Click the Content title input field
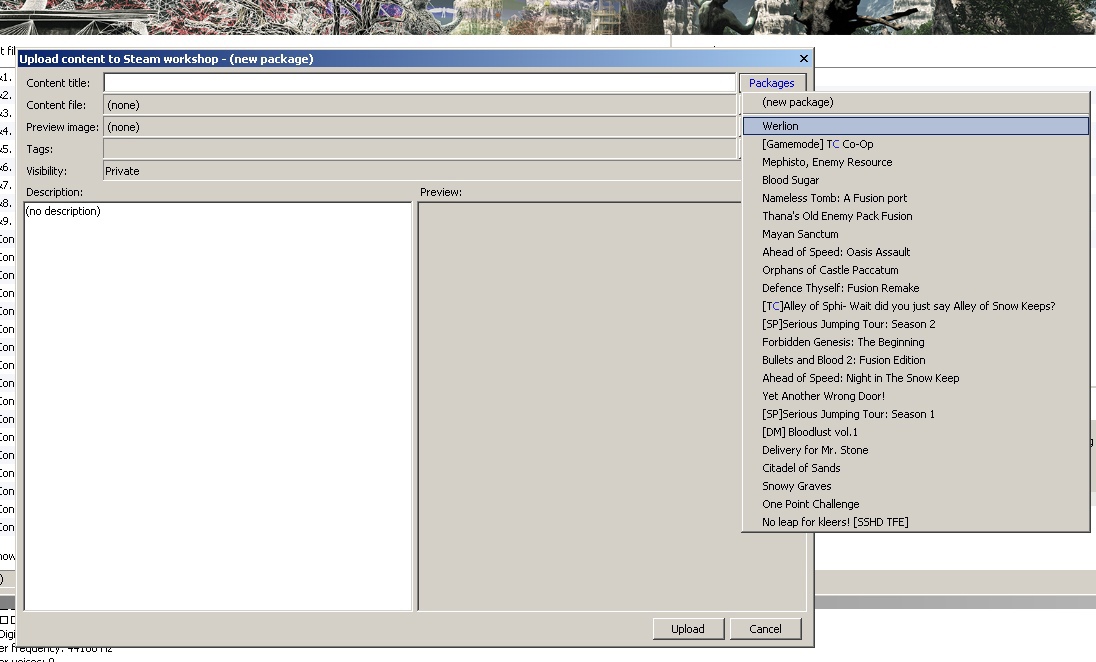This screenshot has height=662, width=1096. (419, 82)
